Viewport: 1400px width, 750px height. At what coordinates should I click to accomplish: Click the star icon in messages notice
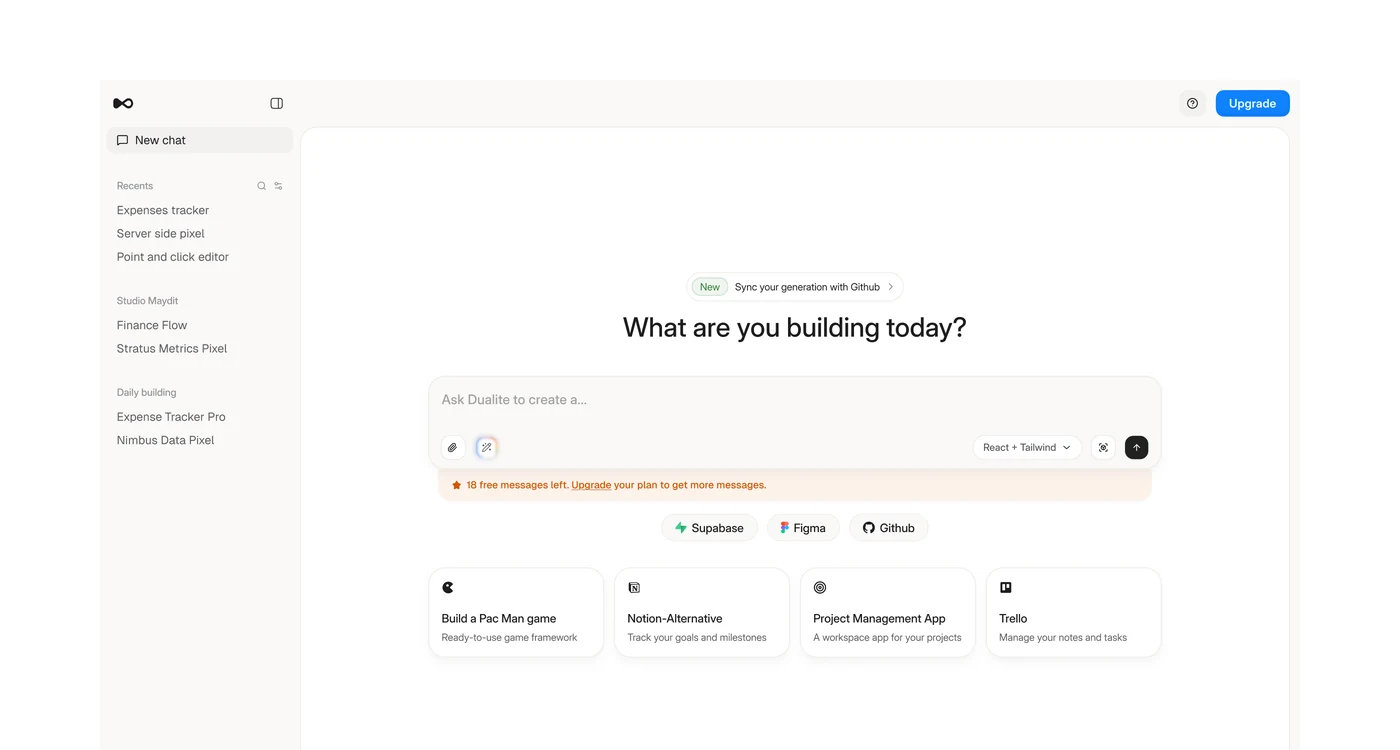click(x=456, y=485)
